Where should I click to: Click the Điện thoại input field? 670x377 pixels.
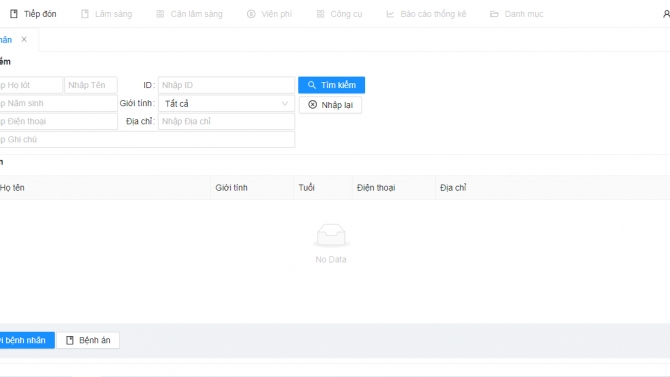[x=58, y=121]
